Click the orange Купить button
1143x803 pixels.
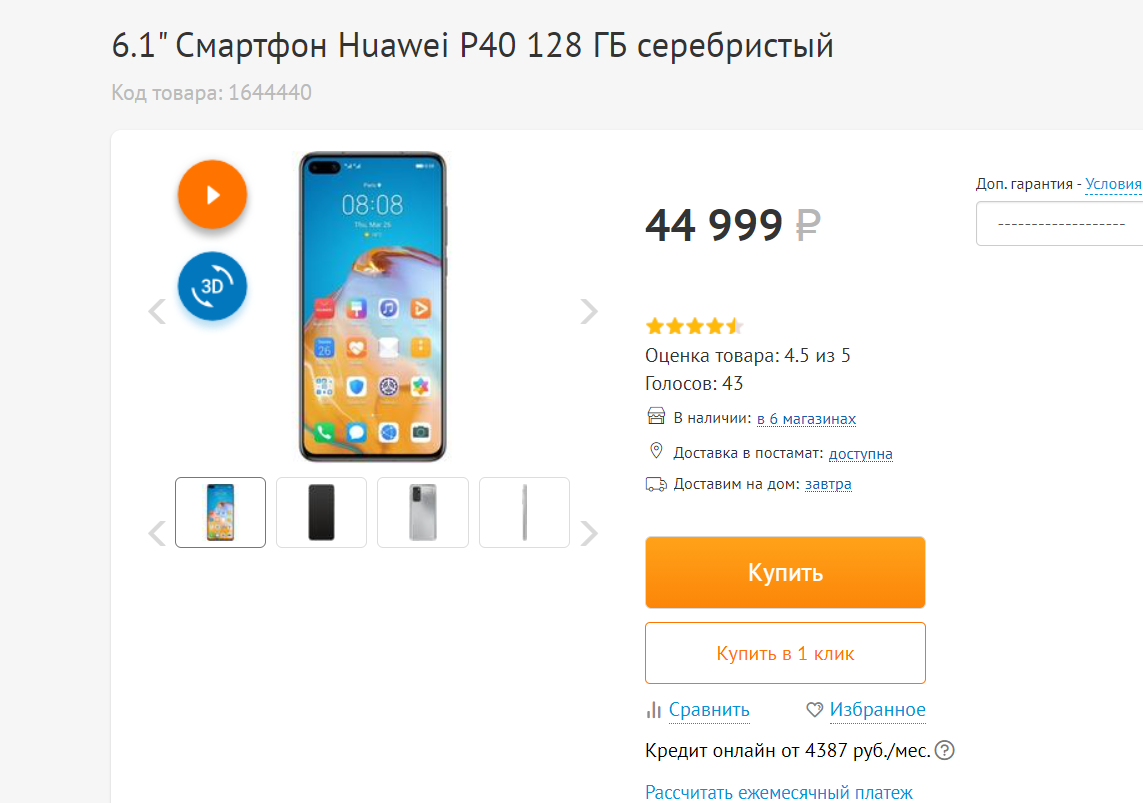pyautogui.click(x=785, y=572)
